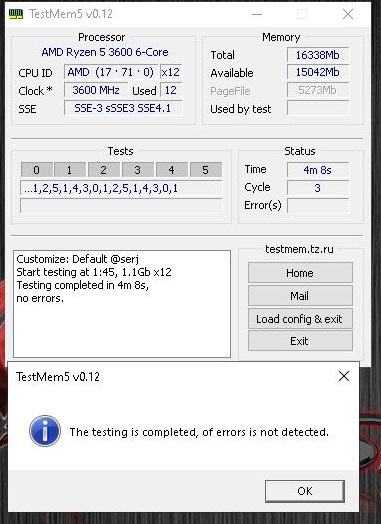Click the empty test progress bar
Viewport: 381px width, 524px height.
(x=121, y=206)
